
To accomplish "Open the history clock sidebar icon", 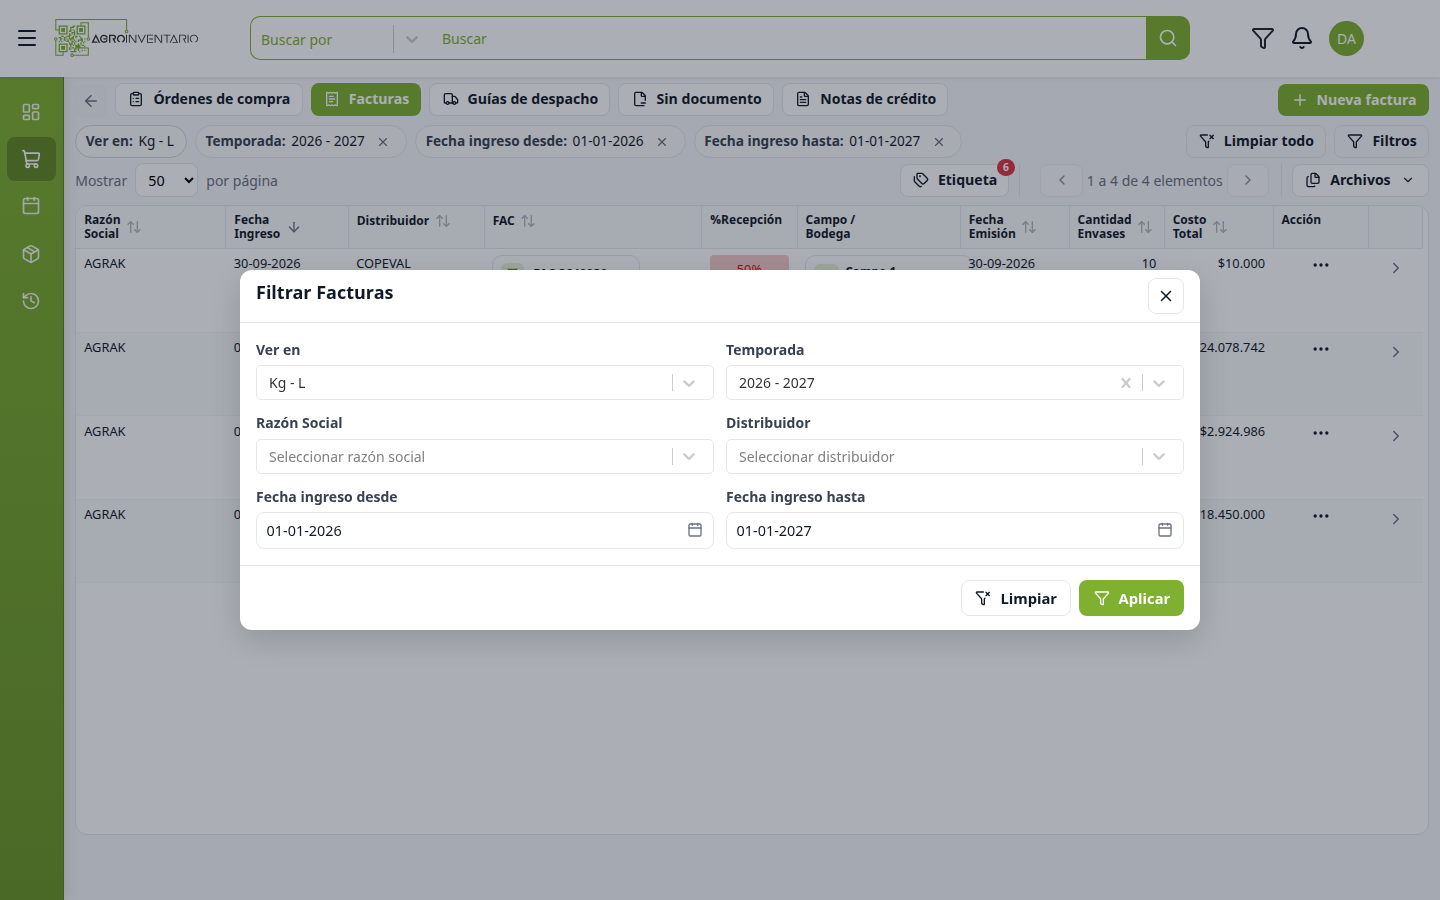I will pos(31,301).
